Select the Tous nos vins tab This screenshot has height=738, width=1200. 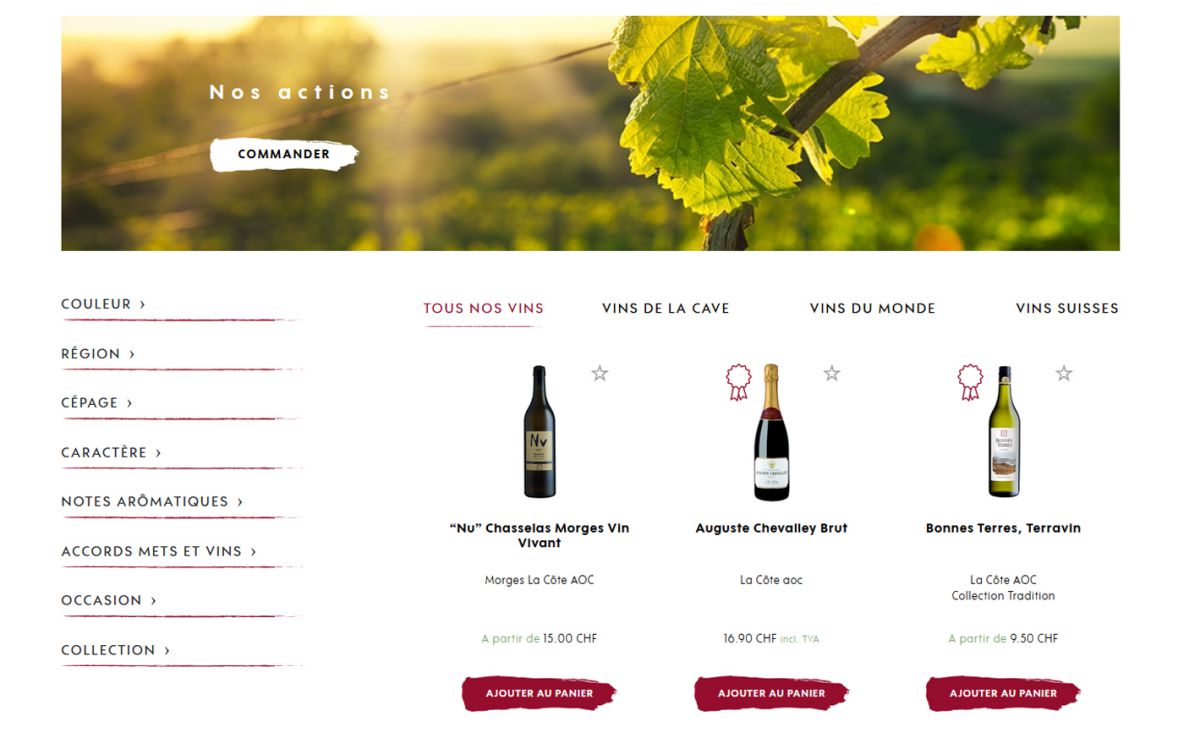tap(483, 308)
